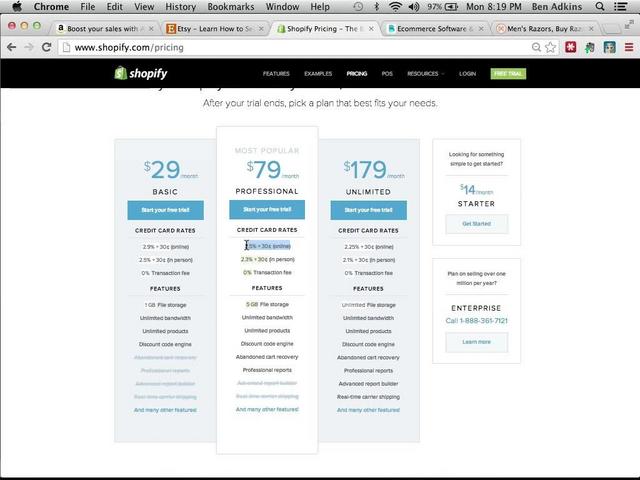The height and width of the screenshot is (480, 640).
Task: Click the green Free Trial button
Action: tap(508, 74)
